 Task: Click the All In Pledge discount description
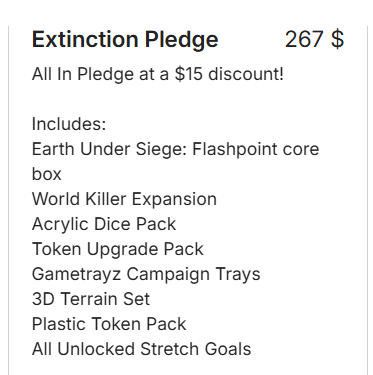pyautogui.click(x=158, y=74)
